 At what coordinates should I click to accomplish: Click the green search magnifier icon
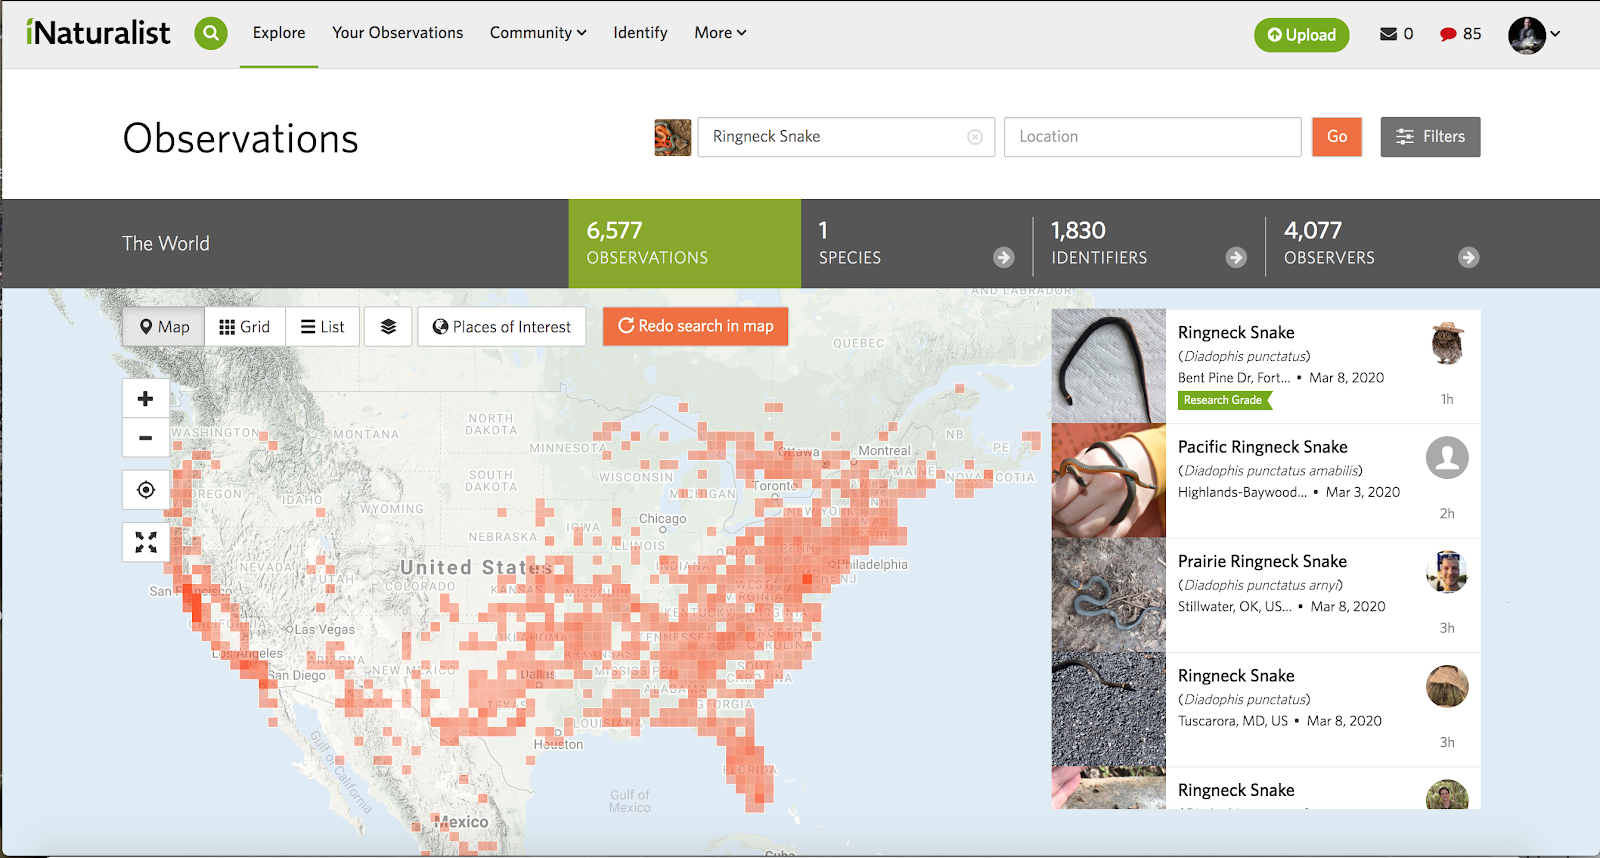tap(210, 33)
